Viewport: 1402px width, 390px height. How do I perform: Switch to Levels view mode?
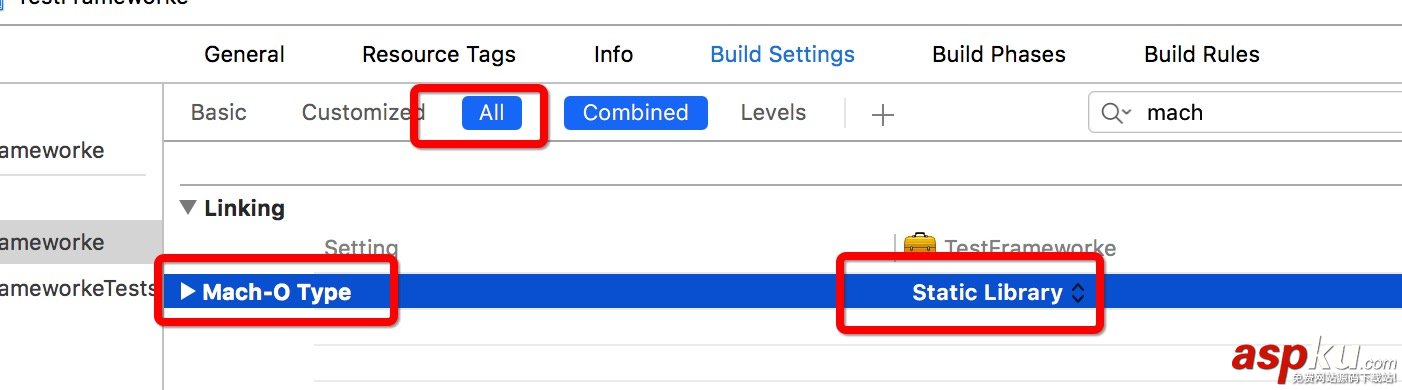773,113
